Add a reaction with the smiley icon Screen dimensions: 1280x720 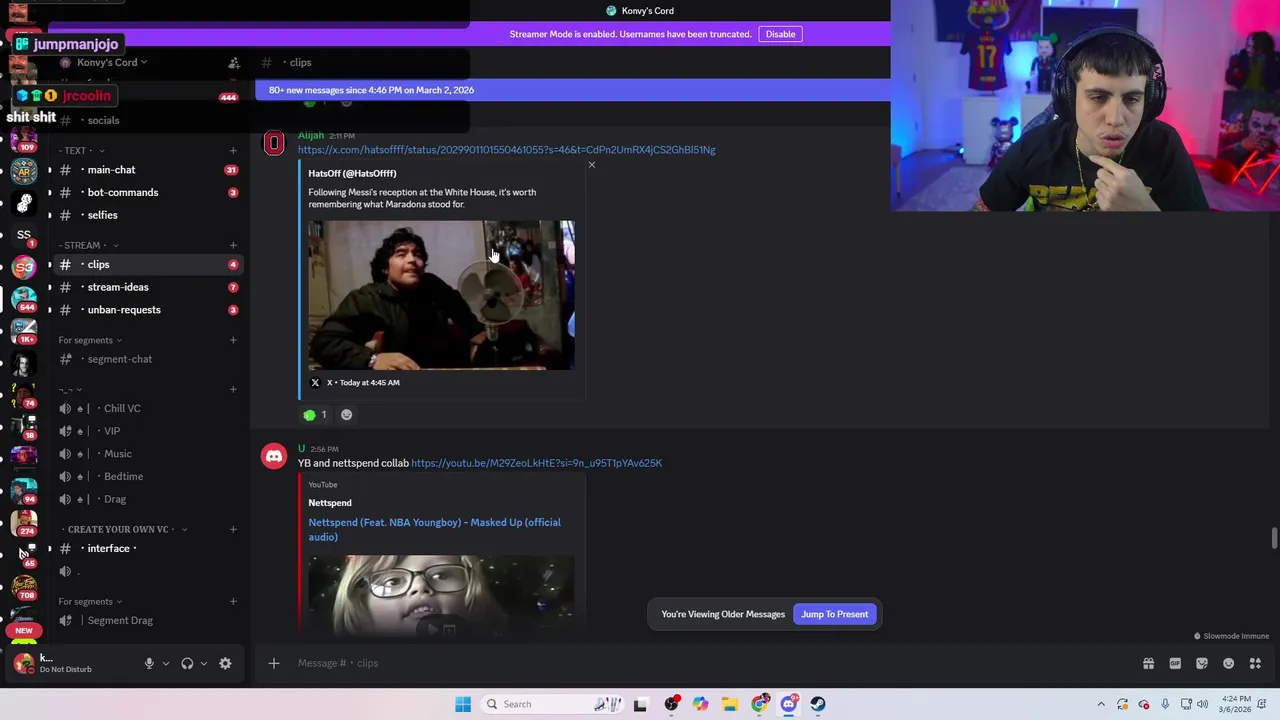[x=346, y=414]
